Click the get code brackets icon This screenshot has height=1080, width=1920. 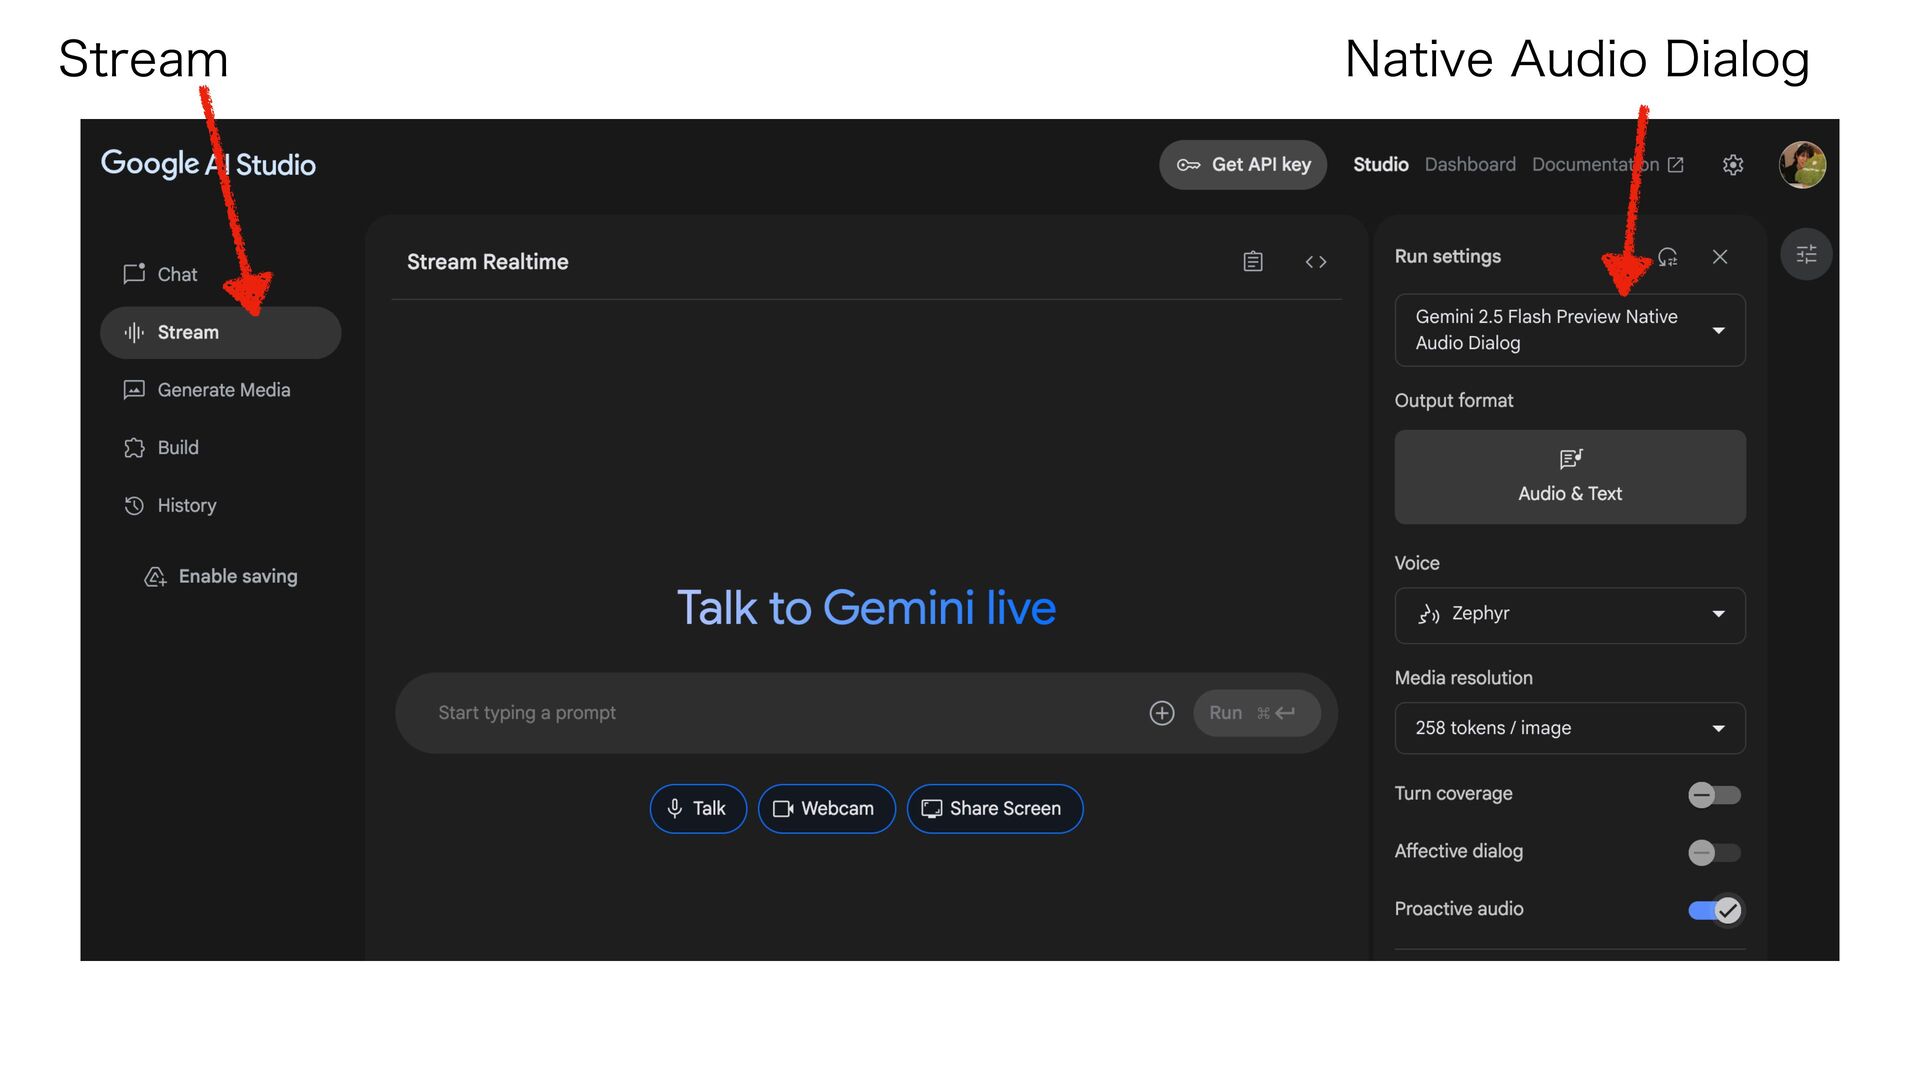click(x=1315, y=262)
